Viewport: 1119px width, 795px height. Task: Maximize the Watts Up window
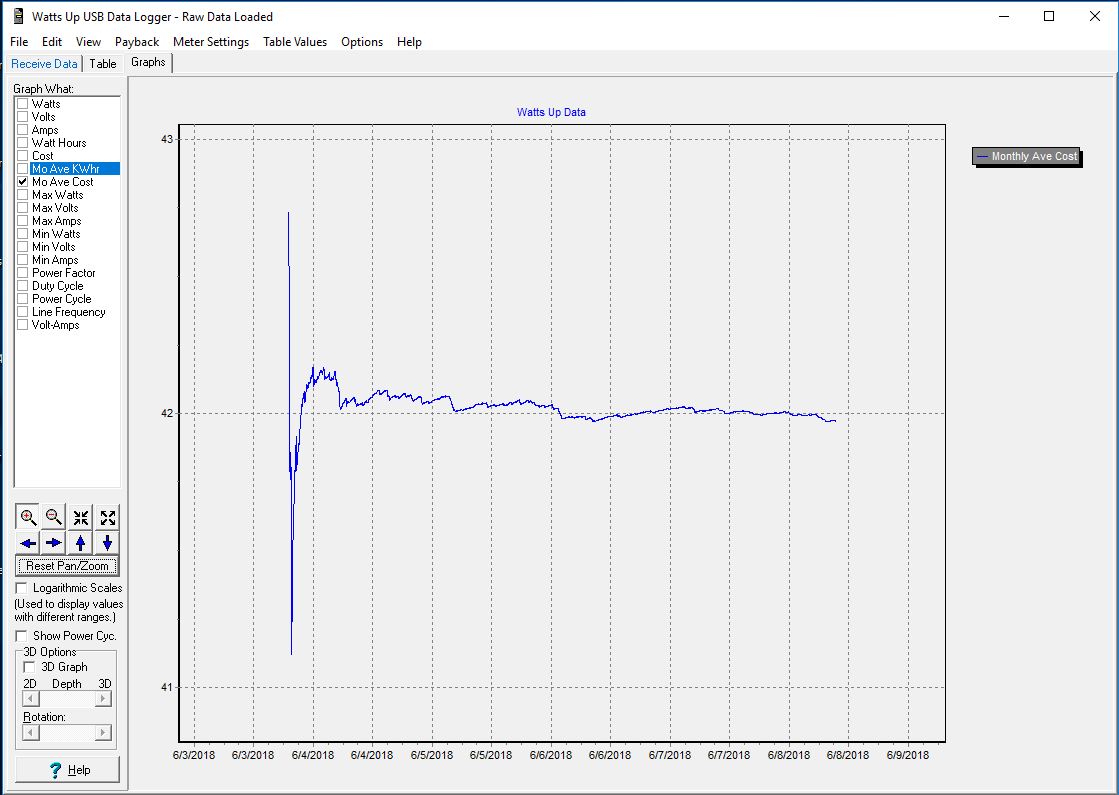(x=1049, y=16)
